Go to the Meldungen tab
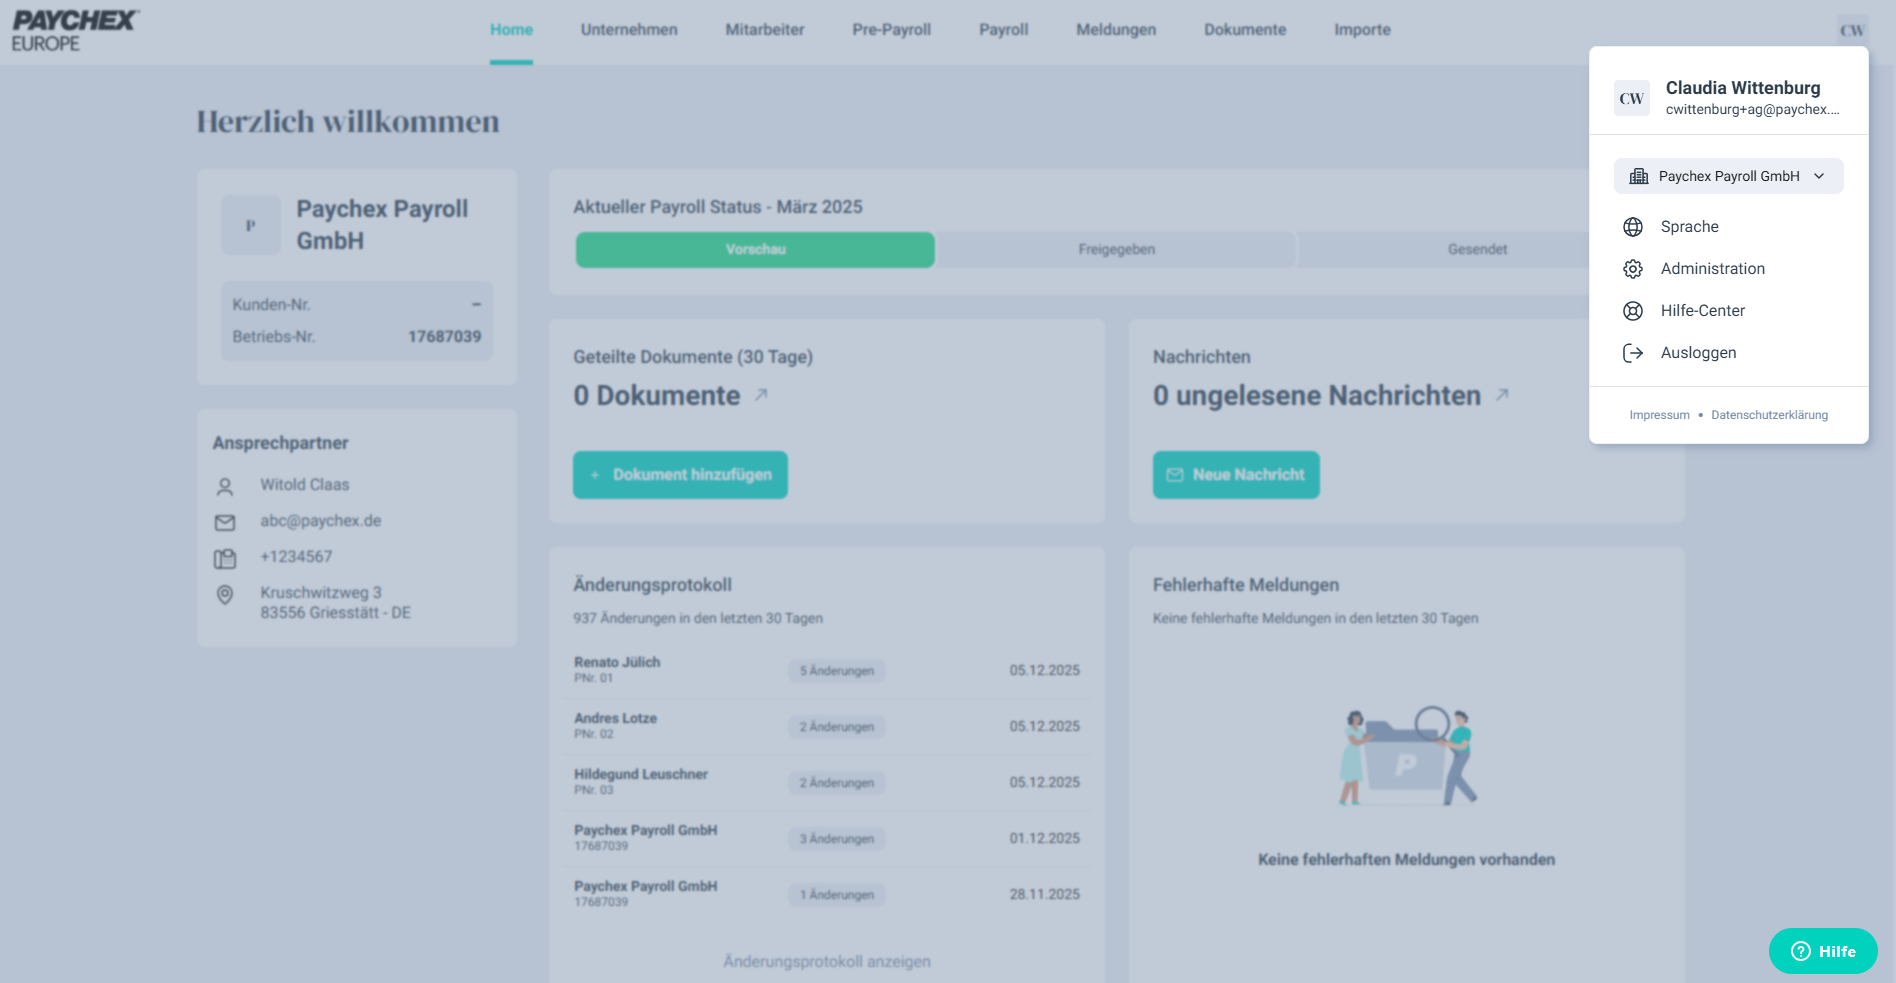Image resolution: width=1896 pixels, height=983 pixels. coord(1116,30)
